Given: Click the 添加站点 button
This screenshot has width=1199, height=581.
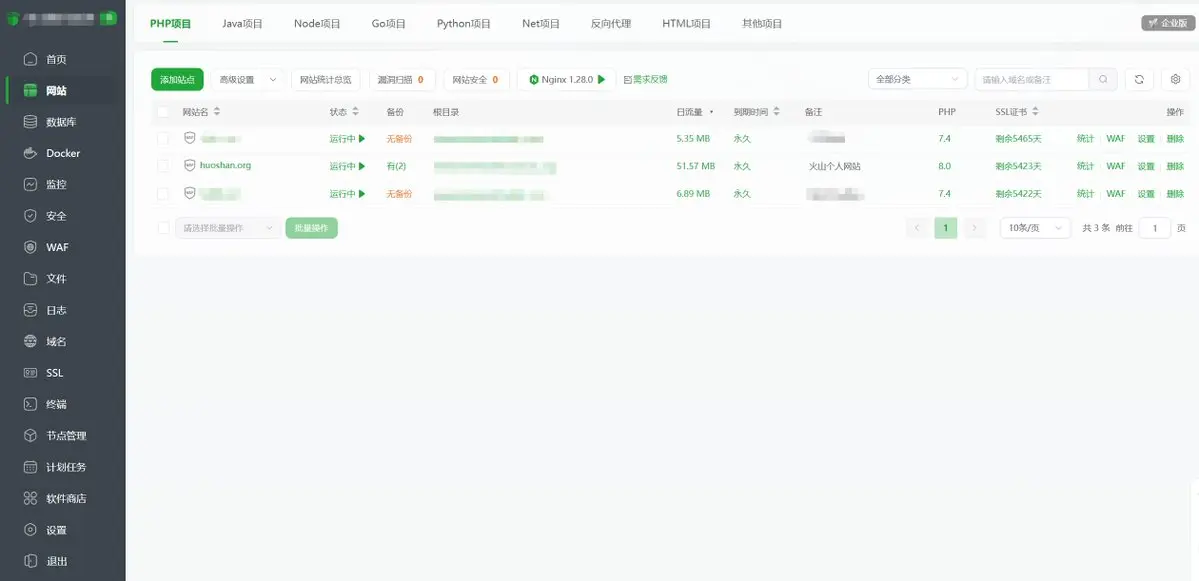Looking at the screenshot, I should (177, 80).
